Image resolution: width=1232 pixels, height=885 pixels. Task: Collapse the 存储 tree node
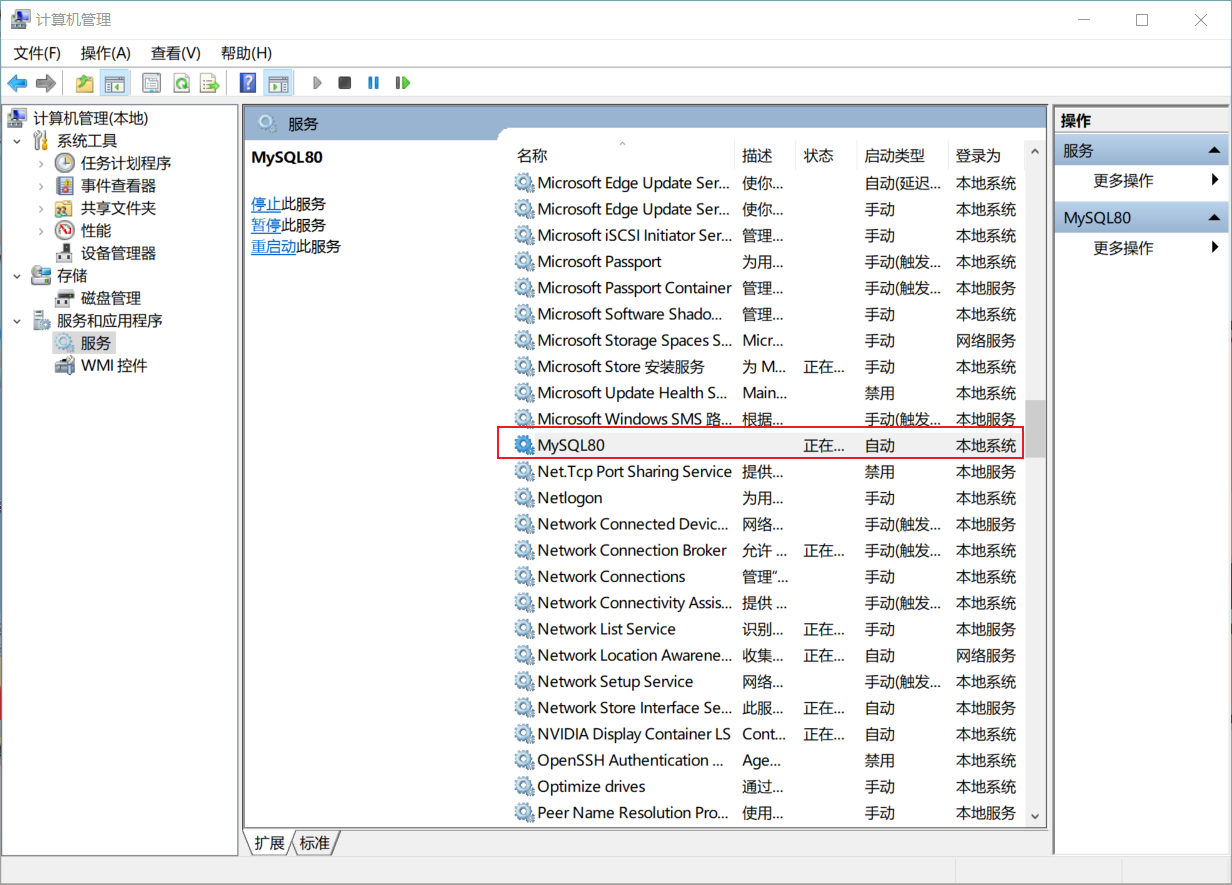click(x=17, y=276)
